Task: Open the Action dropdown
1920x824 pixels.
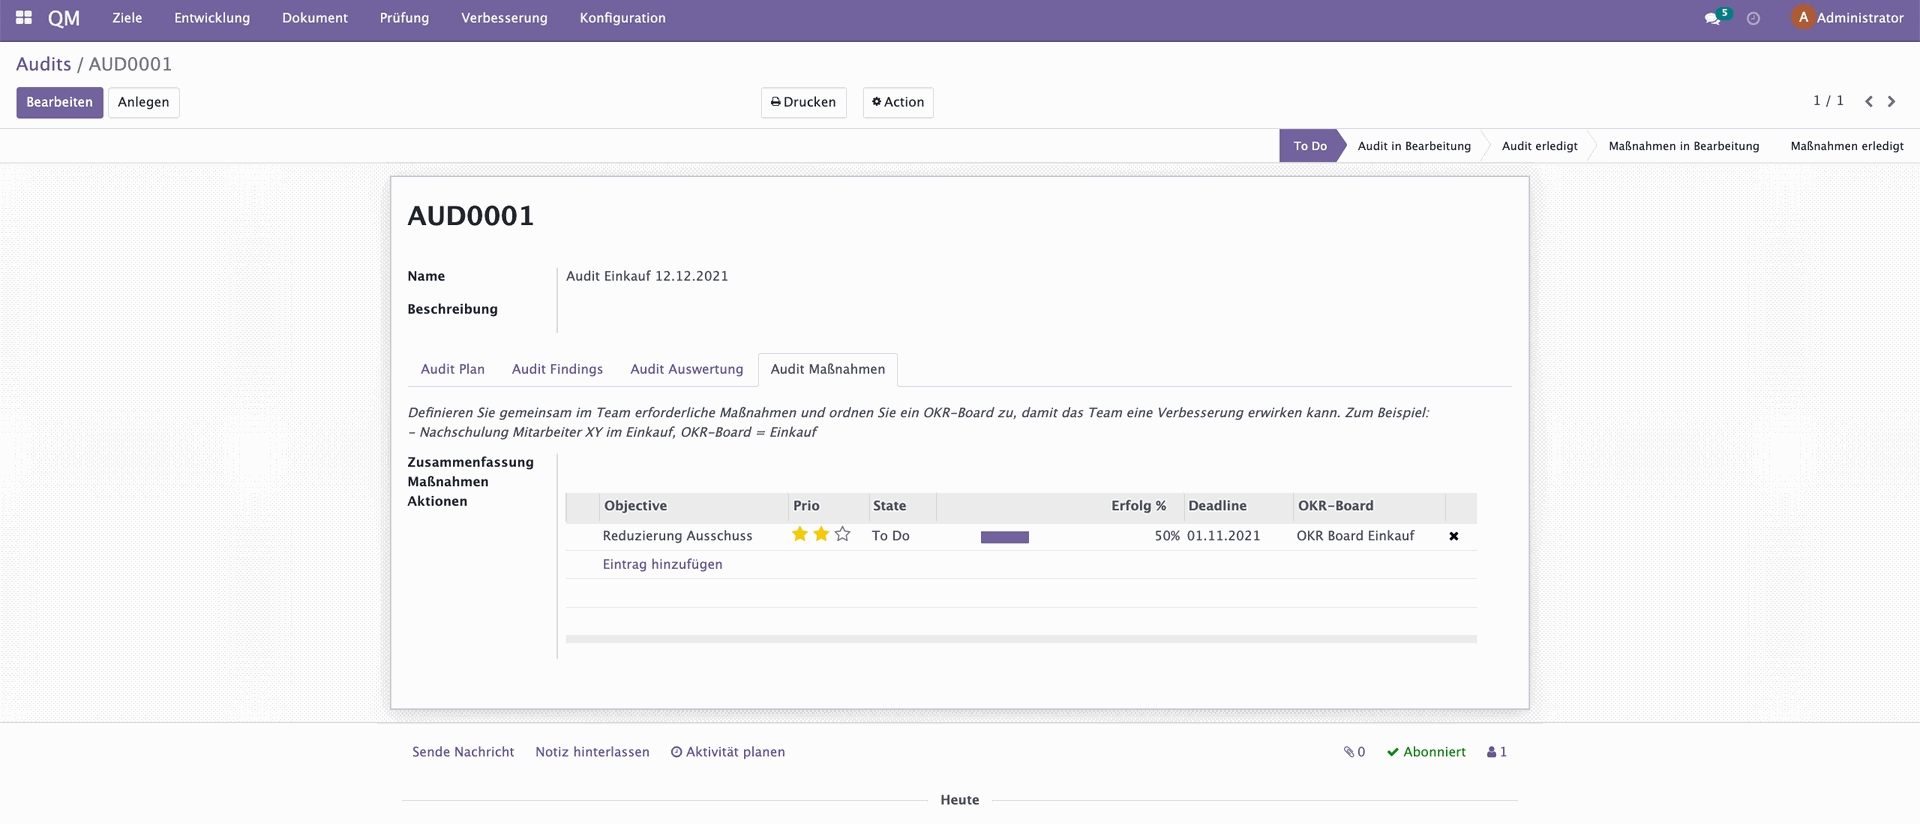Action: coord(898,102)
